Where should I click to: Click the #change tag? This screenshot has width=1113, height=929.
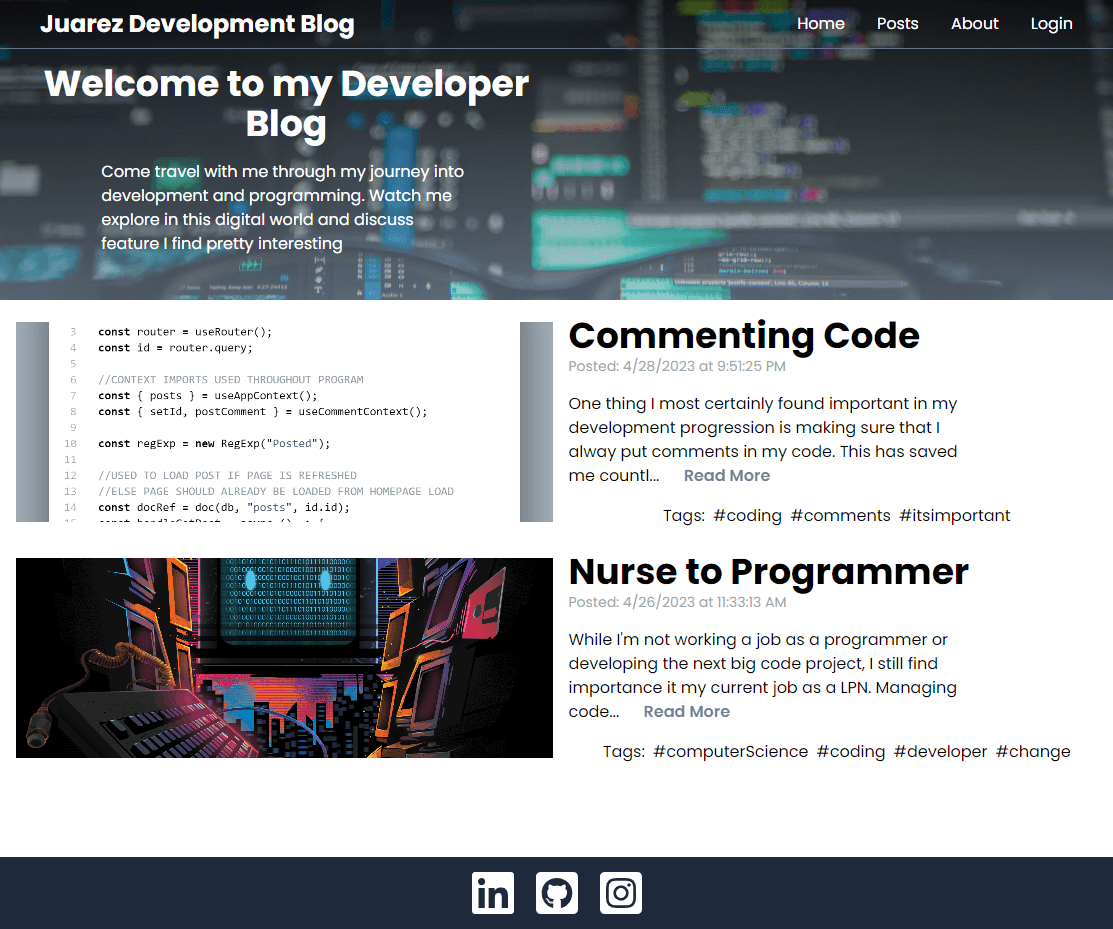pos(1033,752)
